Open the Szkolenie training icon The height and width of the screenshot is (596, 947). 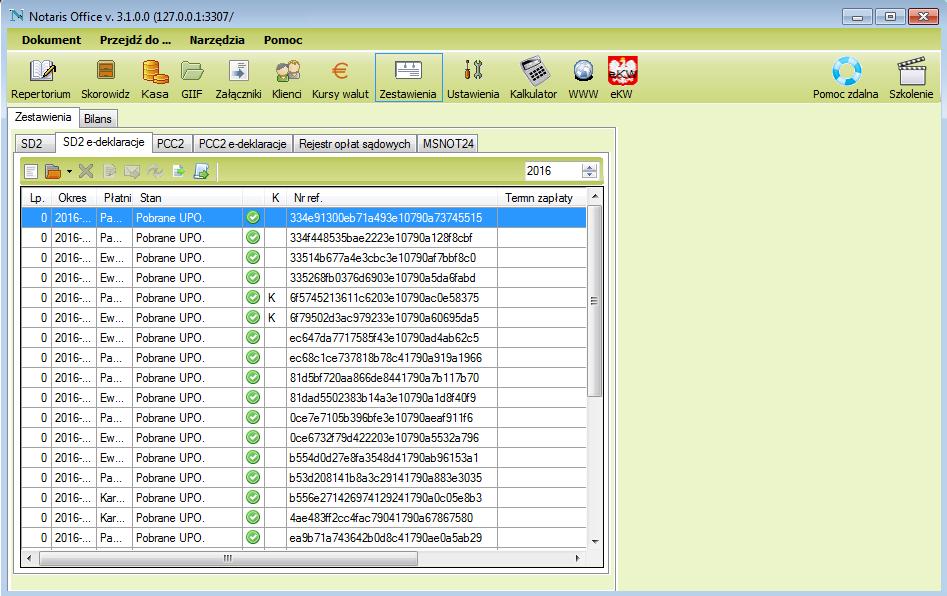(x=911, y=79)
